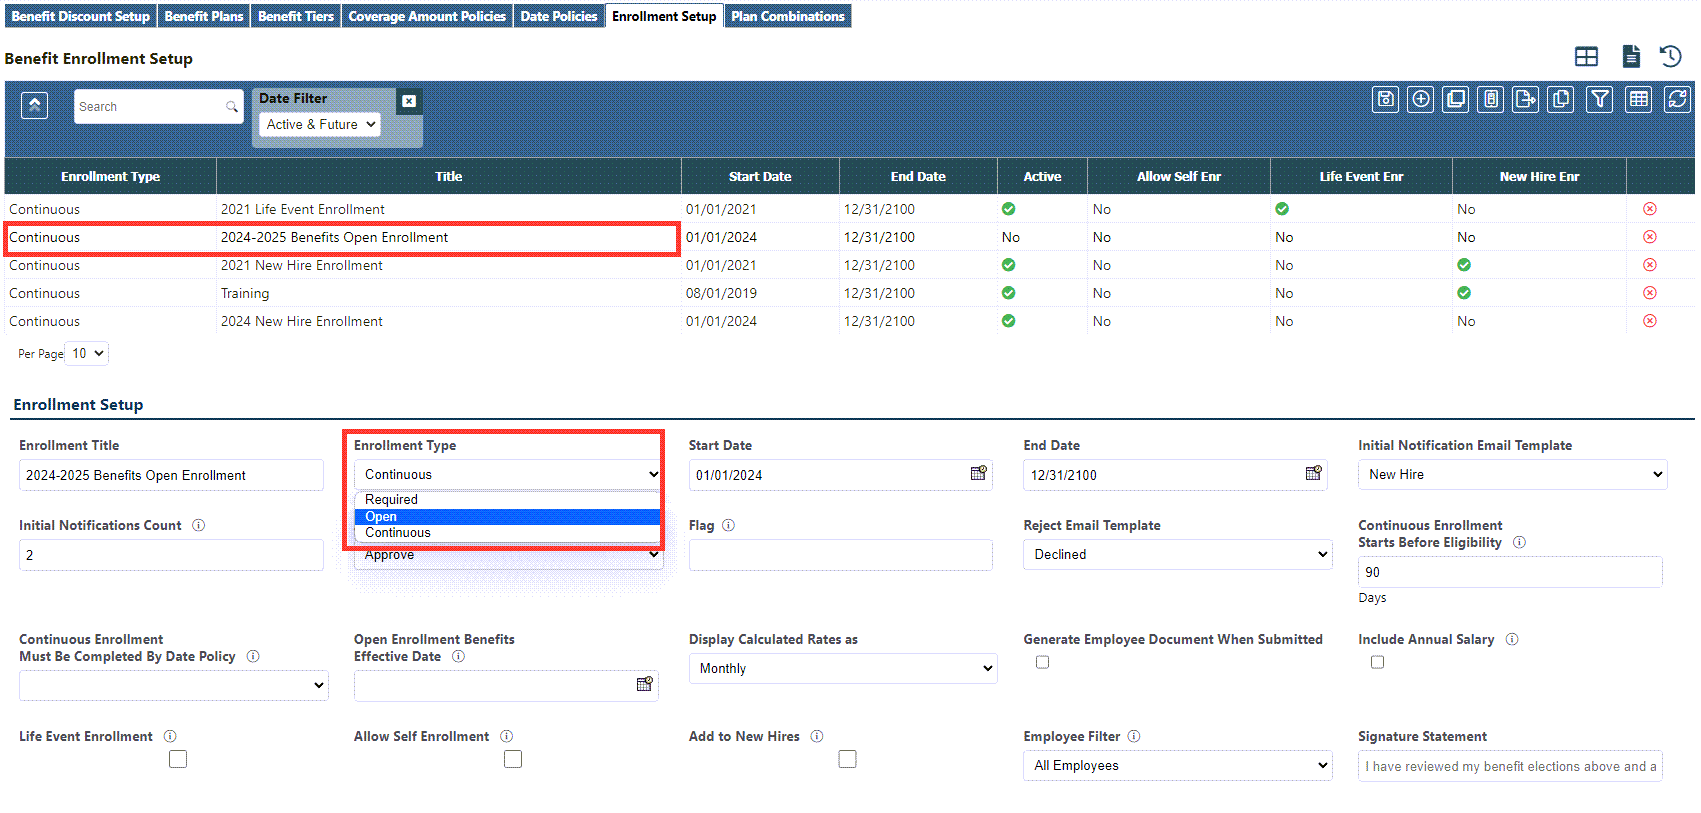Open the Initial Notification Email Template dropdown

[1512, 474]
